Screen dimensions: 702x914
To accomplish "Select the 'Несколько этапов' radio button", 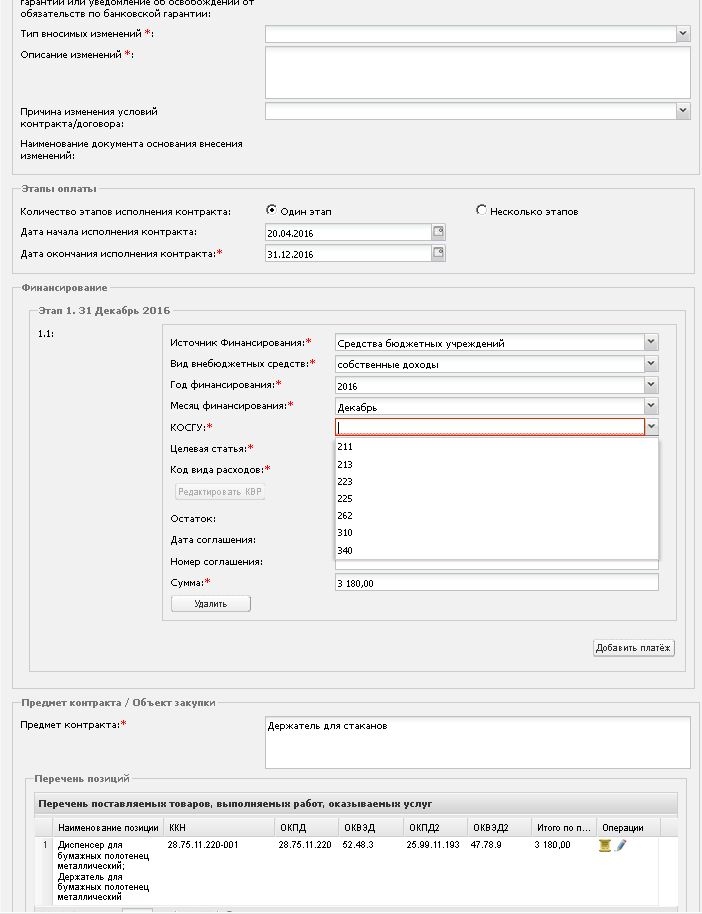I will coord(481,210).
